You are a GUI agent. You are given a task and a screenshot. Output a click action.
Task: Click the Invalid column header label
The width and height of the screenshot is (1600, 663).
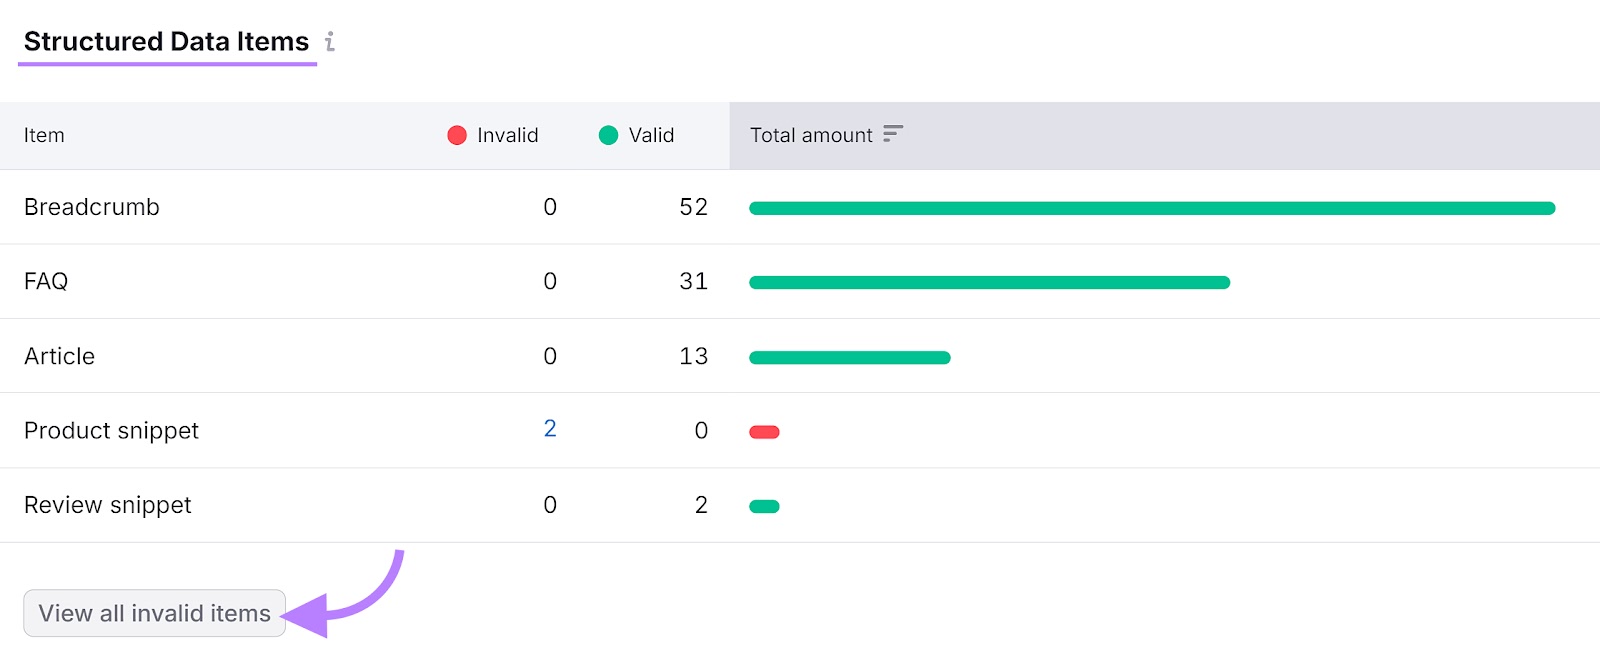[x=507, y=135]
